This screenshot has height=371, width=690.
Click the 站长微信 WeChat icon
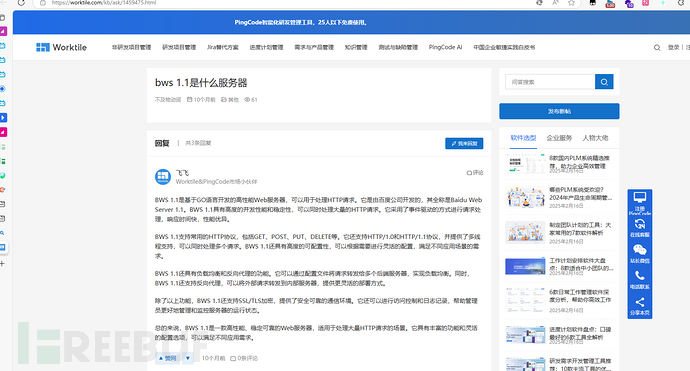click(x=639, y=250)
